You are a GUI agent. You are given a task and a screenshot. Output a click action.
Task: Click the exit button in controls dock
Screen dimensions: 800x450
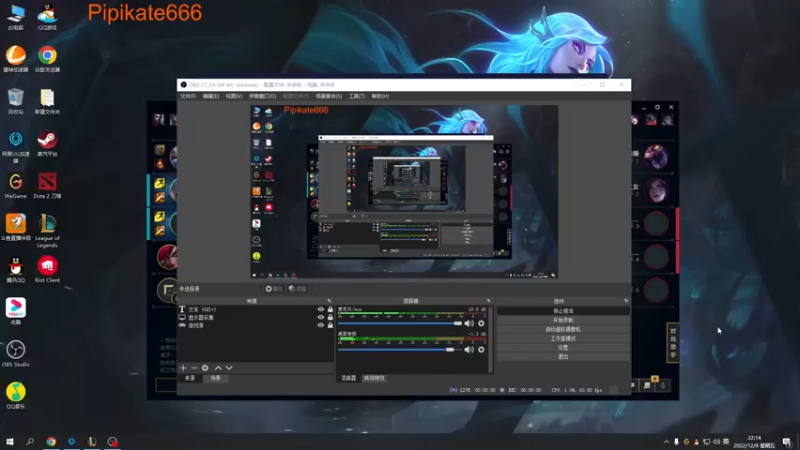[x=563, y=357]
